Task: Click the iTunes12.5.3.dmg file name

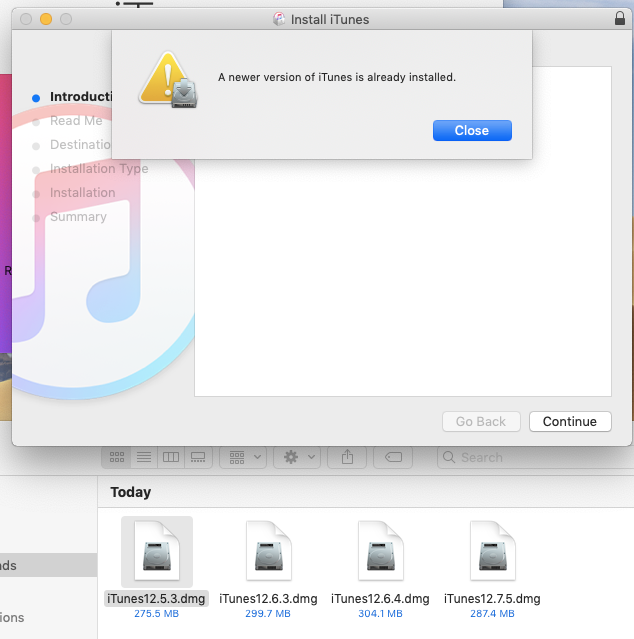Action: click(156, 599)
